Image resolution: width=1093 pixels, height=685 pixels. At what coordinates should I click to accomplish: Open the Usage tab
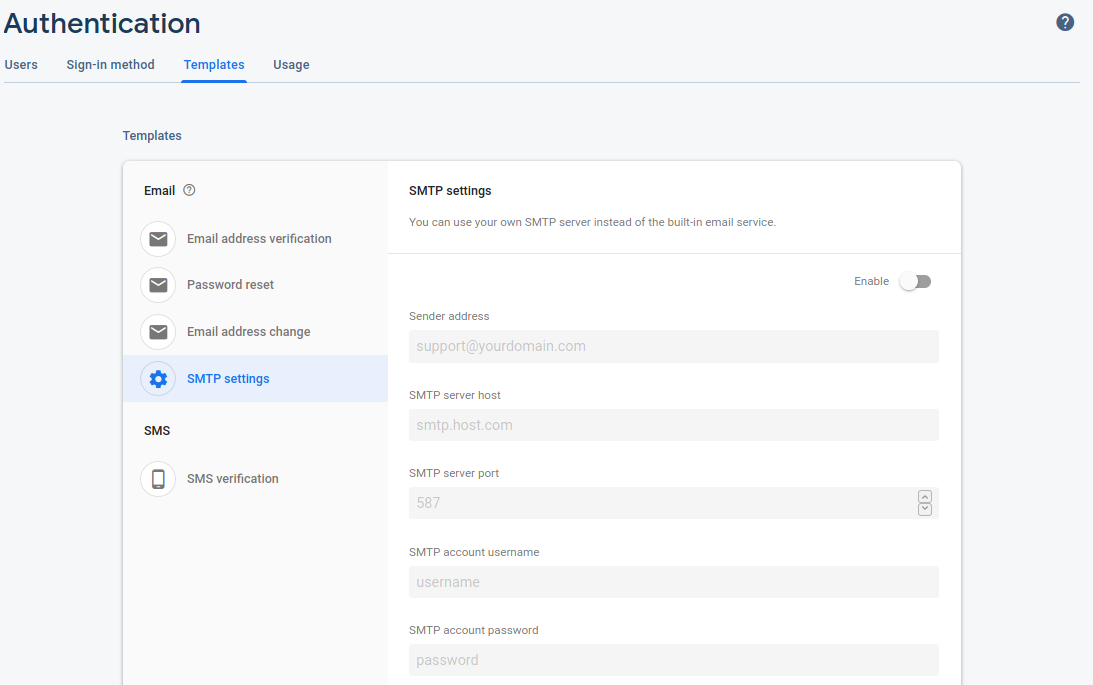click(291, 65)
